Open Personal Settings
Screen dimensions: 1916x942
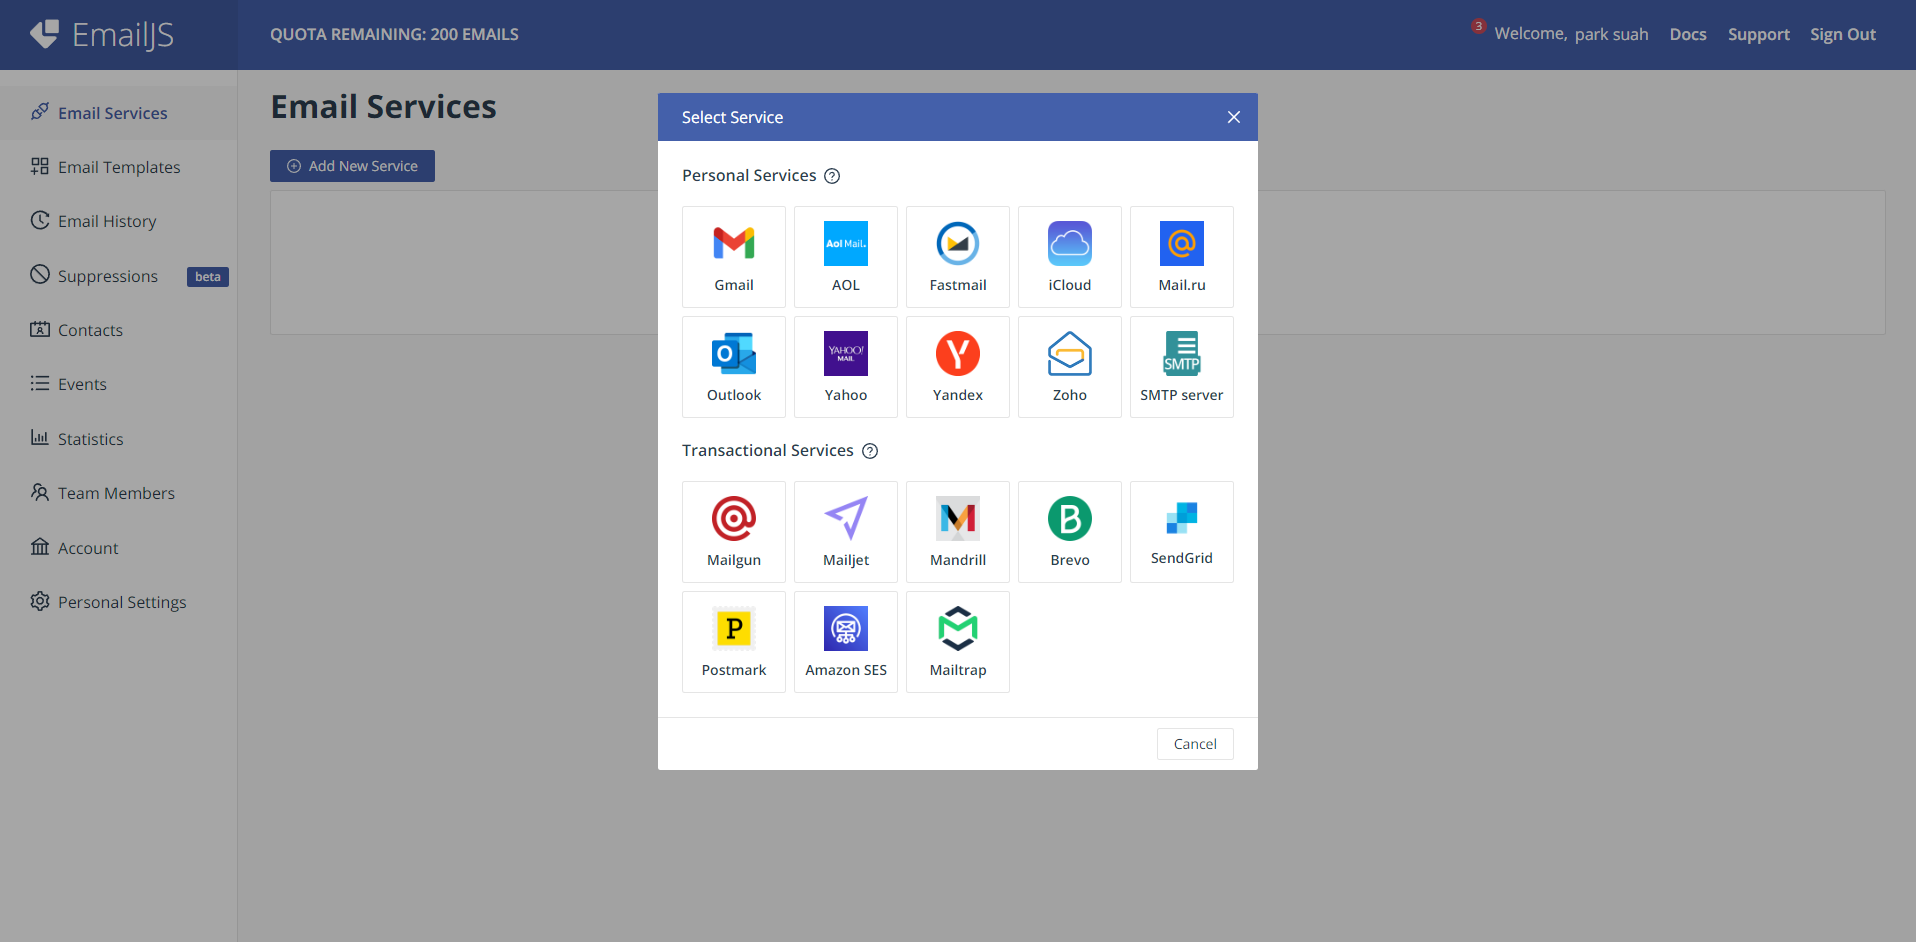pos(118,602)
